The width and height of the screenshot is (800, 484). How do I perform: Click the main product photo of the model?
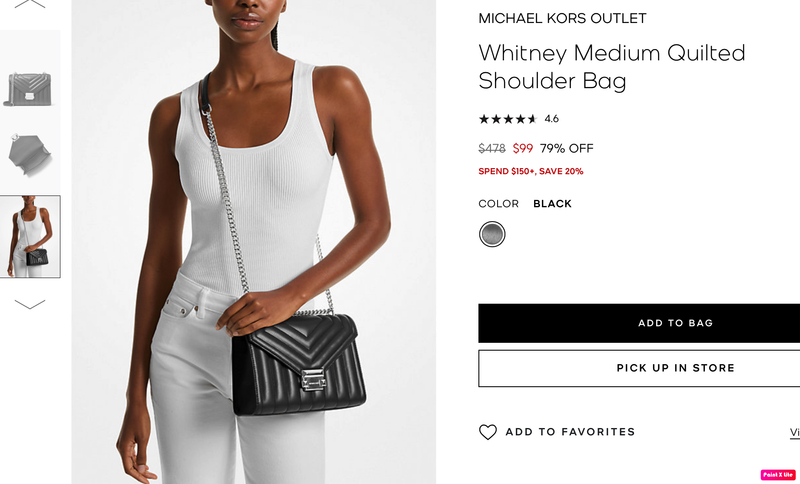[254, 242]
